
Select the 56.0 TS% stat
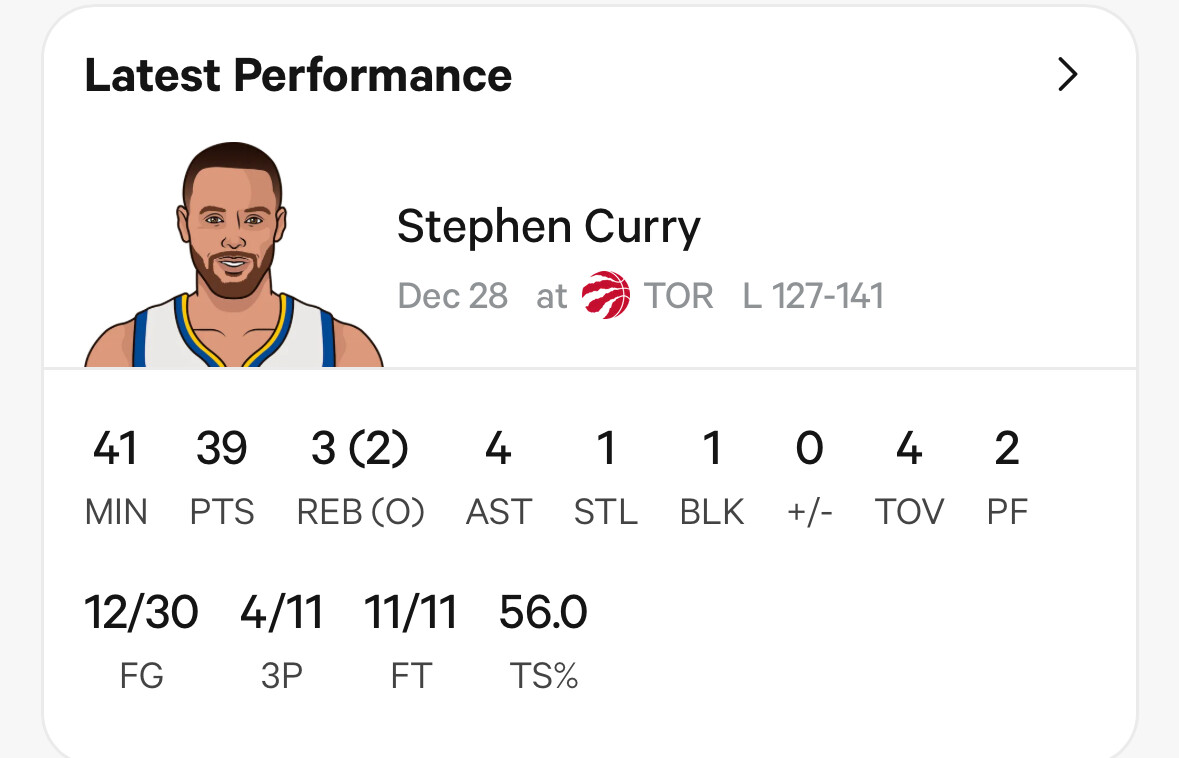543,641
